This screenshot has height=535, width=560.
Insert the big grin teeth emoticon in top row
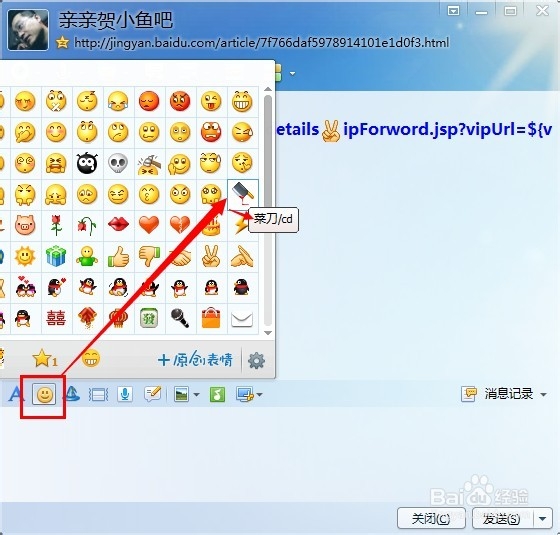click(242, 101)
